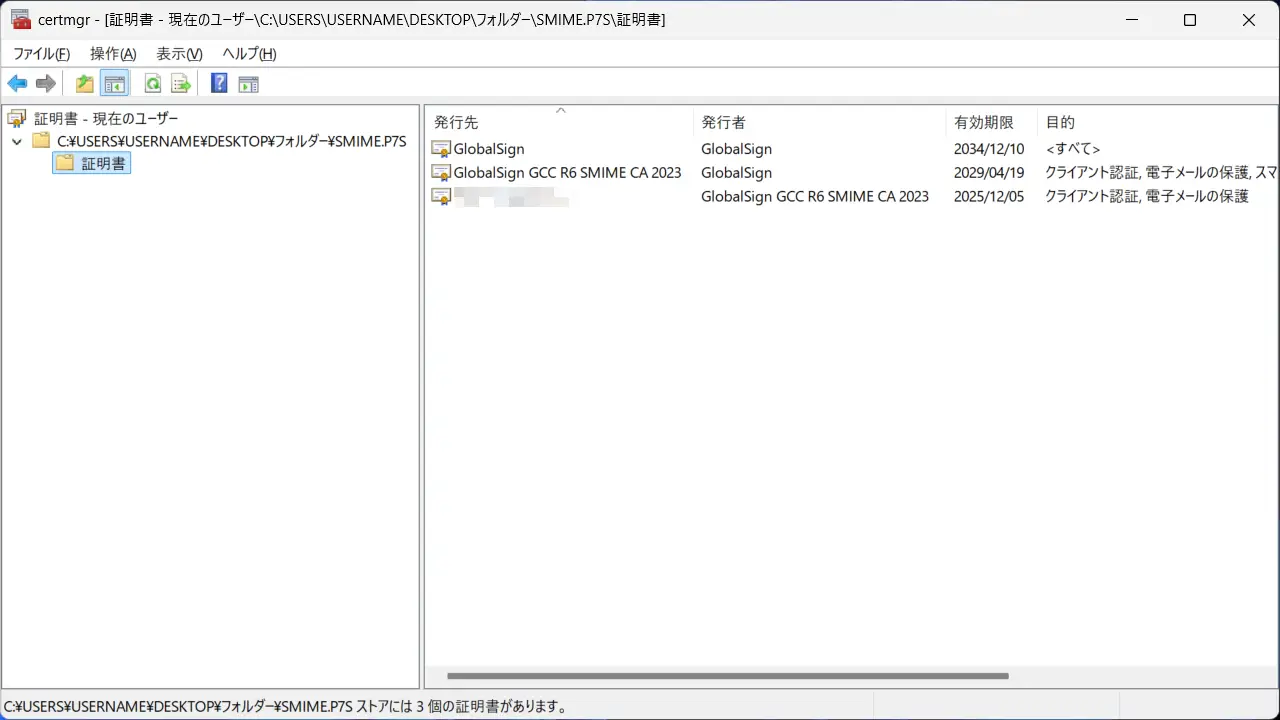
Task: Go up one level folder icon
Action: tap(85, 84)
